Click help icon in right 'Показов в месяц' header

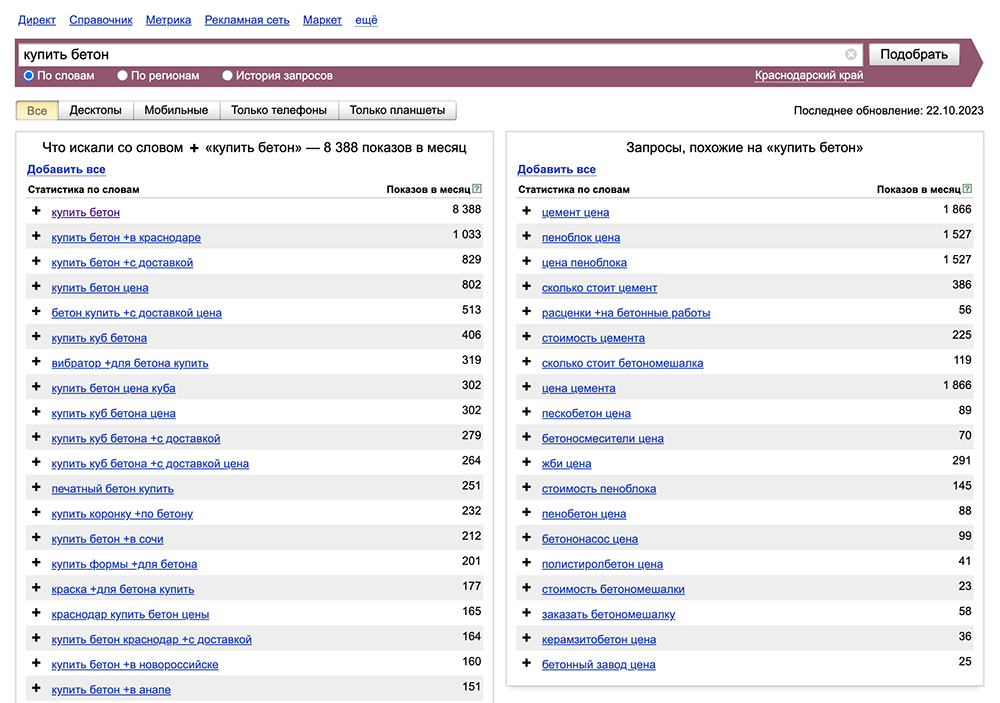click(967, 189)
